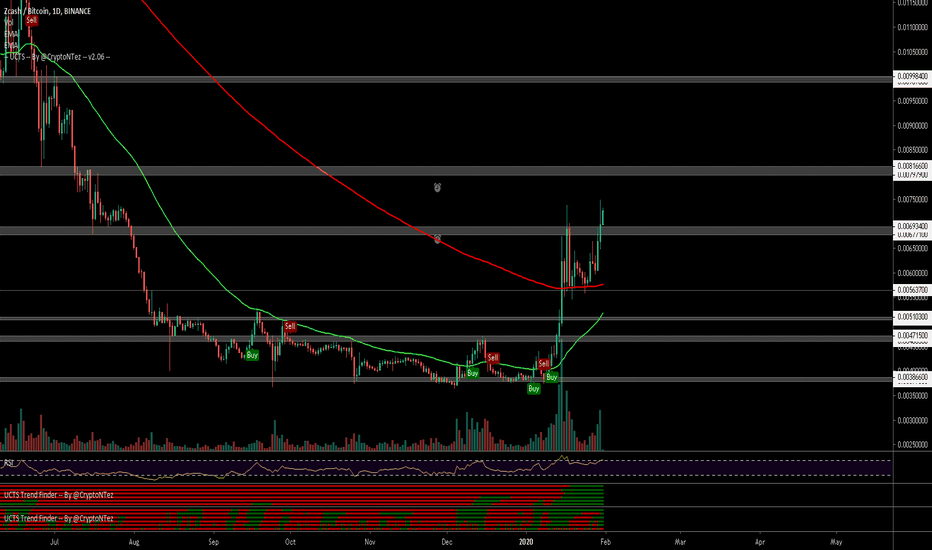The width and height of the screenshot is (932, 550).
Task: Click the RSI indicator label
Action: click(9, 463)
